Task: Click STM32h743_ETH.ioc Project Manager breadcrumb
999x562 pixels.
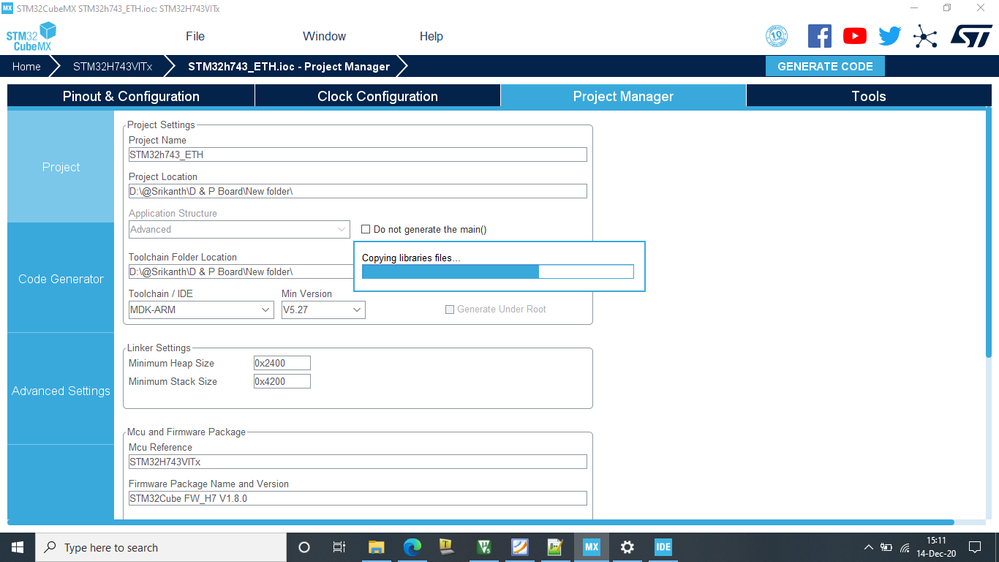Action: [289, 66]
